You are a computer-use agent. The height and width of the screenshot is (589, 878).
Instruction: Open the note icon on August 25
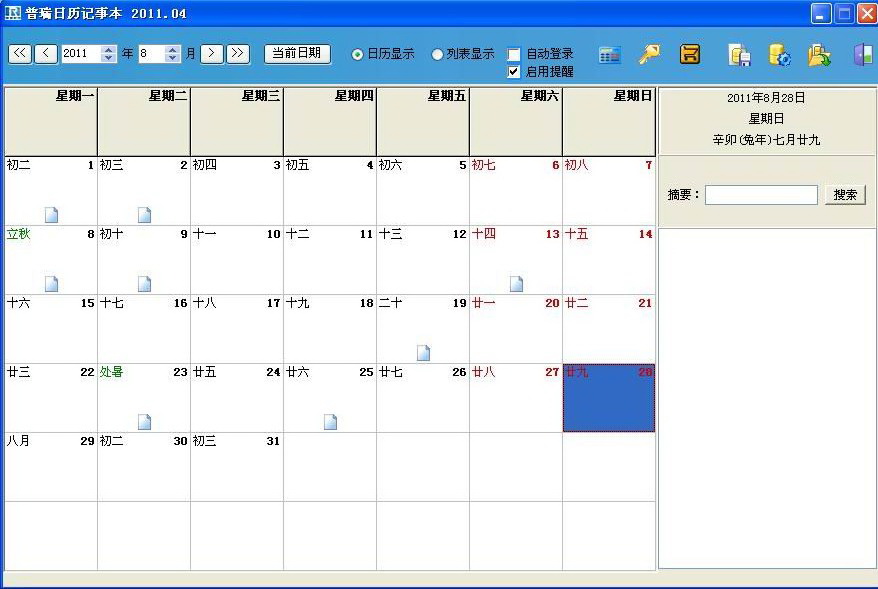click(x=330, y=422)
